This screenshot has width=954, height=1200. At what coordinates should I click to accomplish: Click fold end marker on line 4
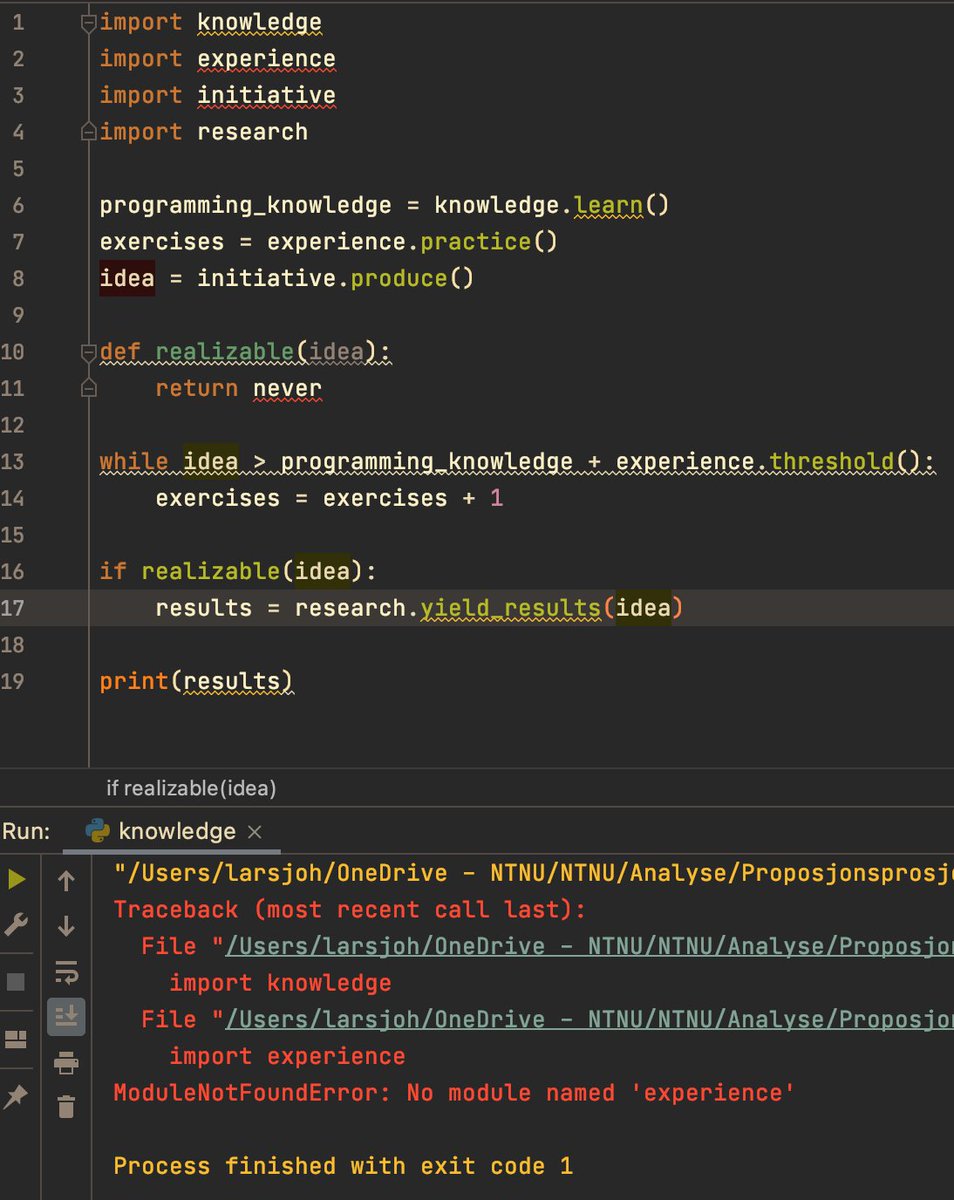[x=88, y=131]
